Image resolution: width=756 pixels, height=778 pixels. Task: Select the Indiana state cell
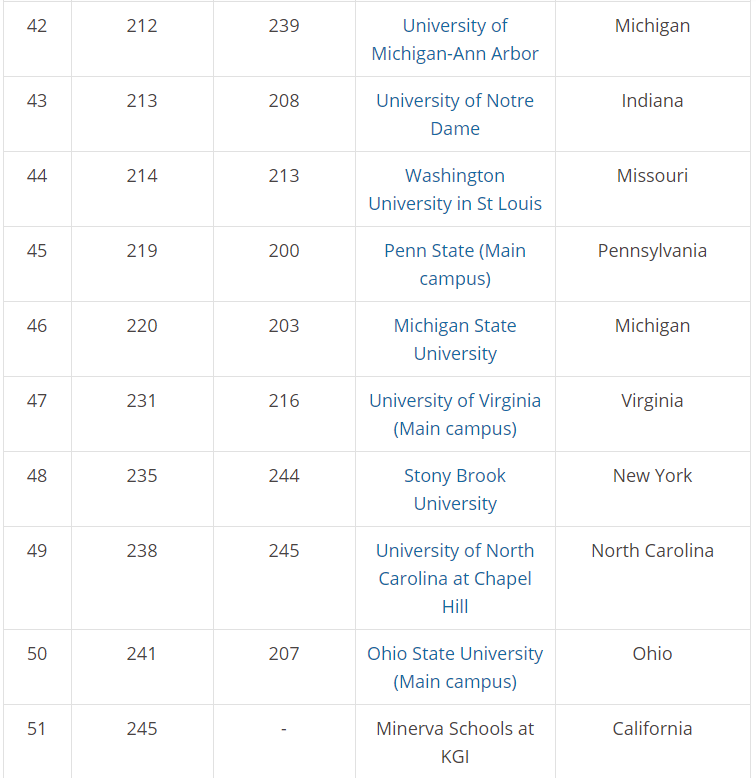[652, 115]
